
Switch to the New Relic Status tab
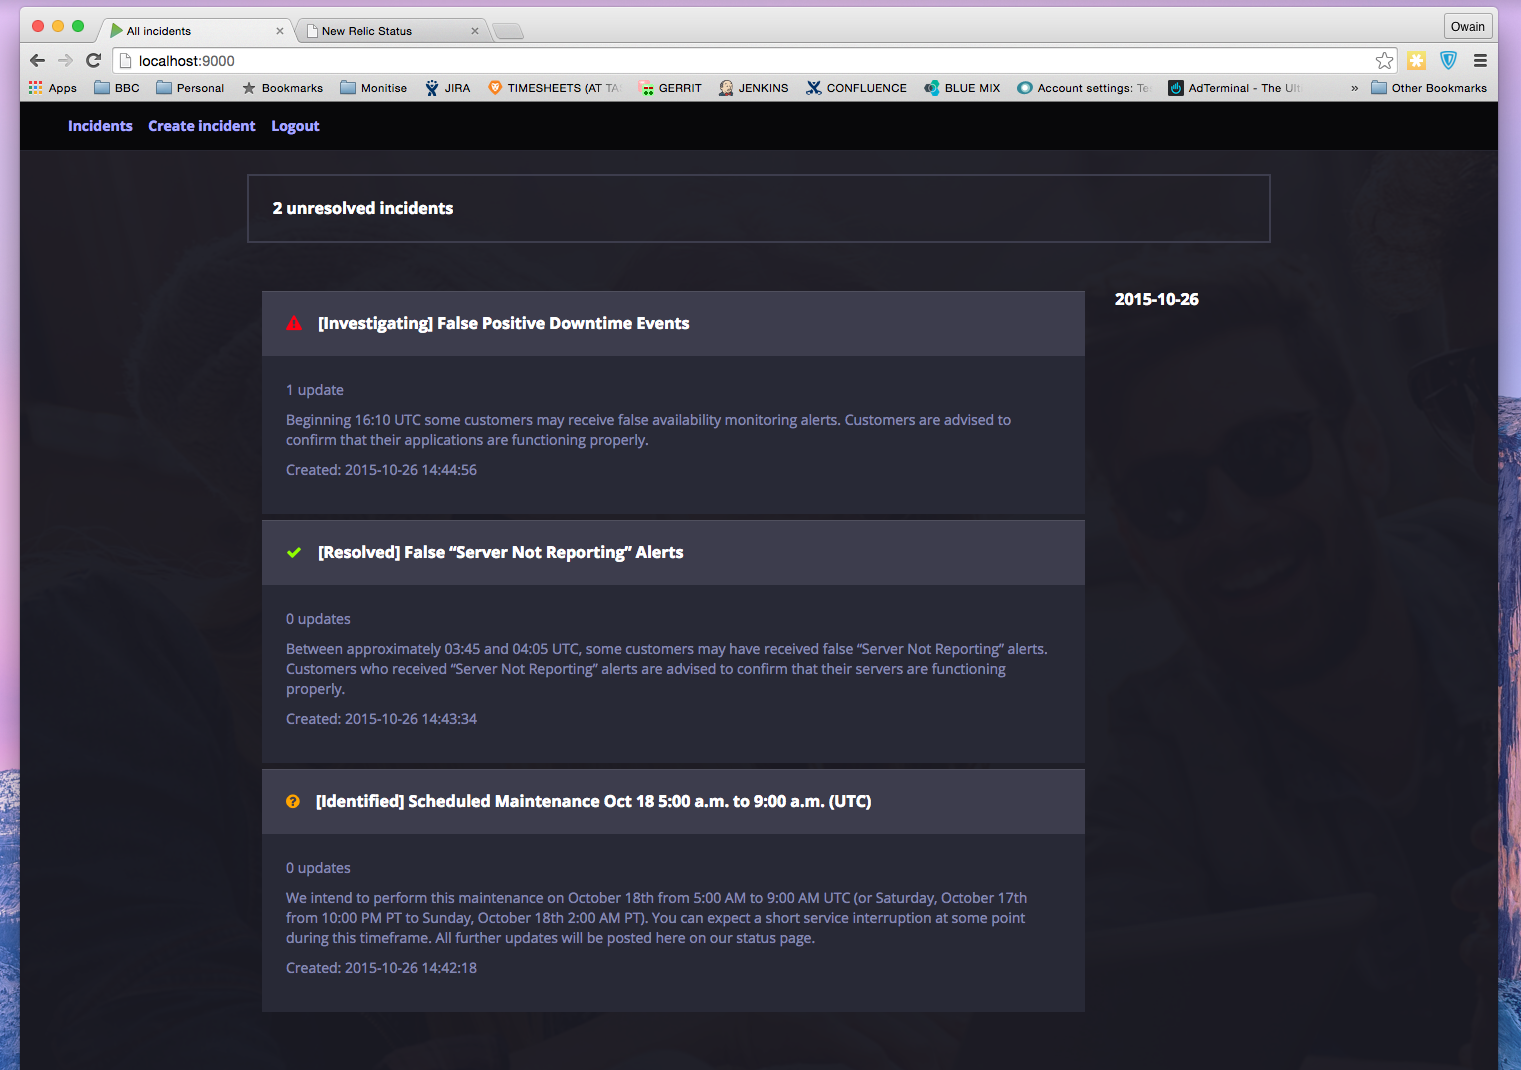pyautogui.click(x=391, y=31)
